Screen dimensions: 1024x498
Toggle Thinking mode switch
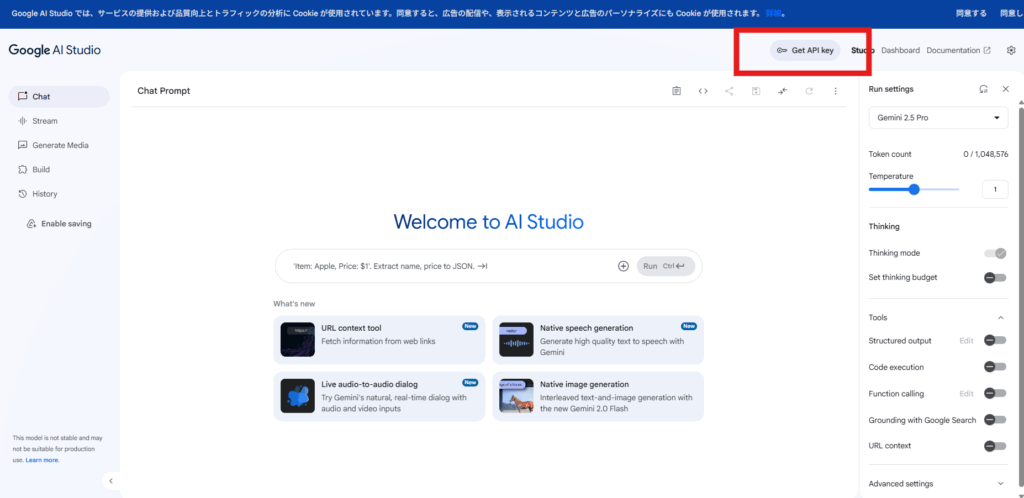[x=995, y=253]
